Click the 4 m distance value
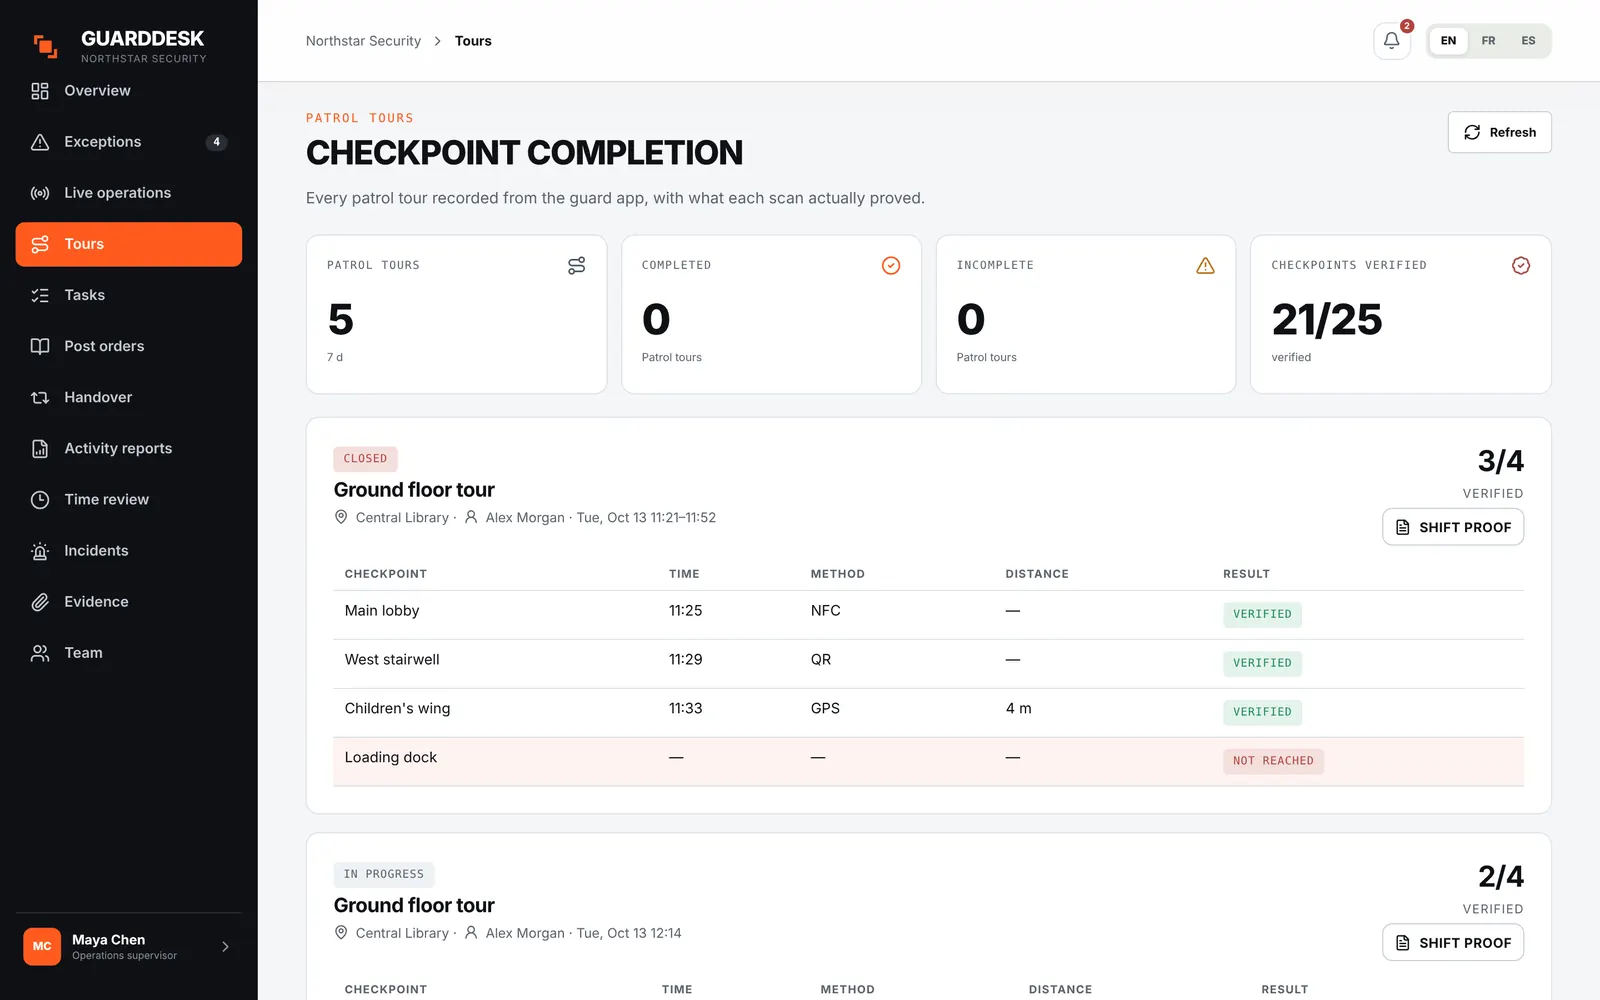The image size is (1600, 1000). [x=1018, y=708]
